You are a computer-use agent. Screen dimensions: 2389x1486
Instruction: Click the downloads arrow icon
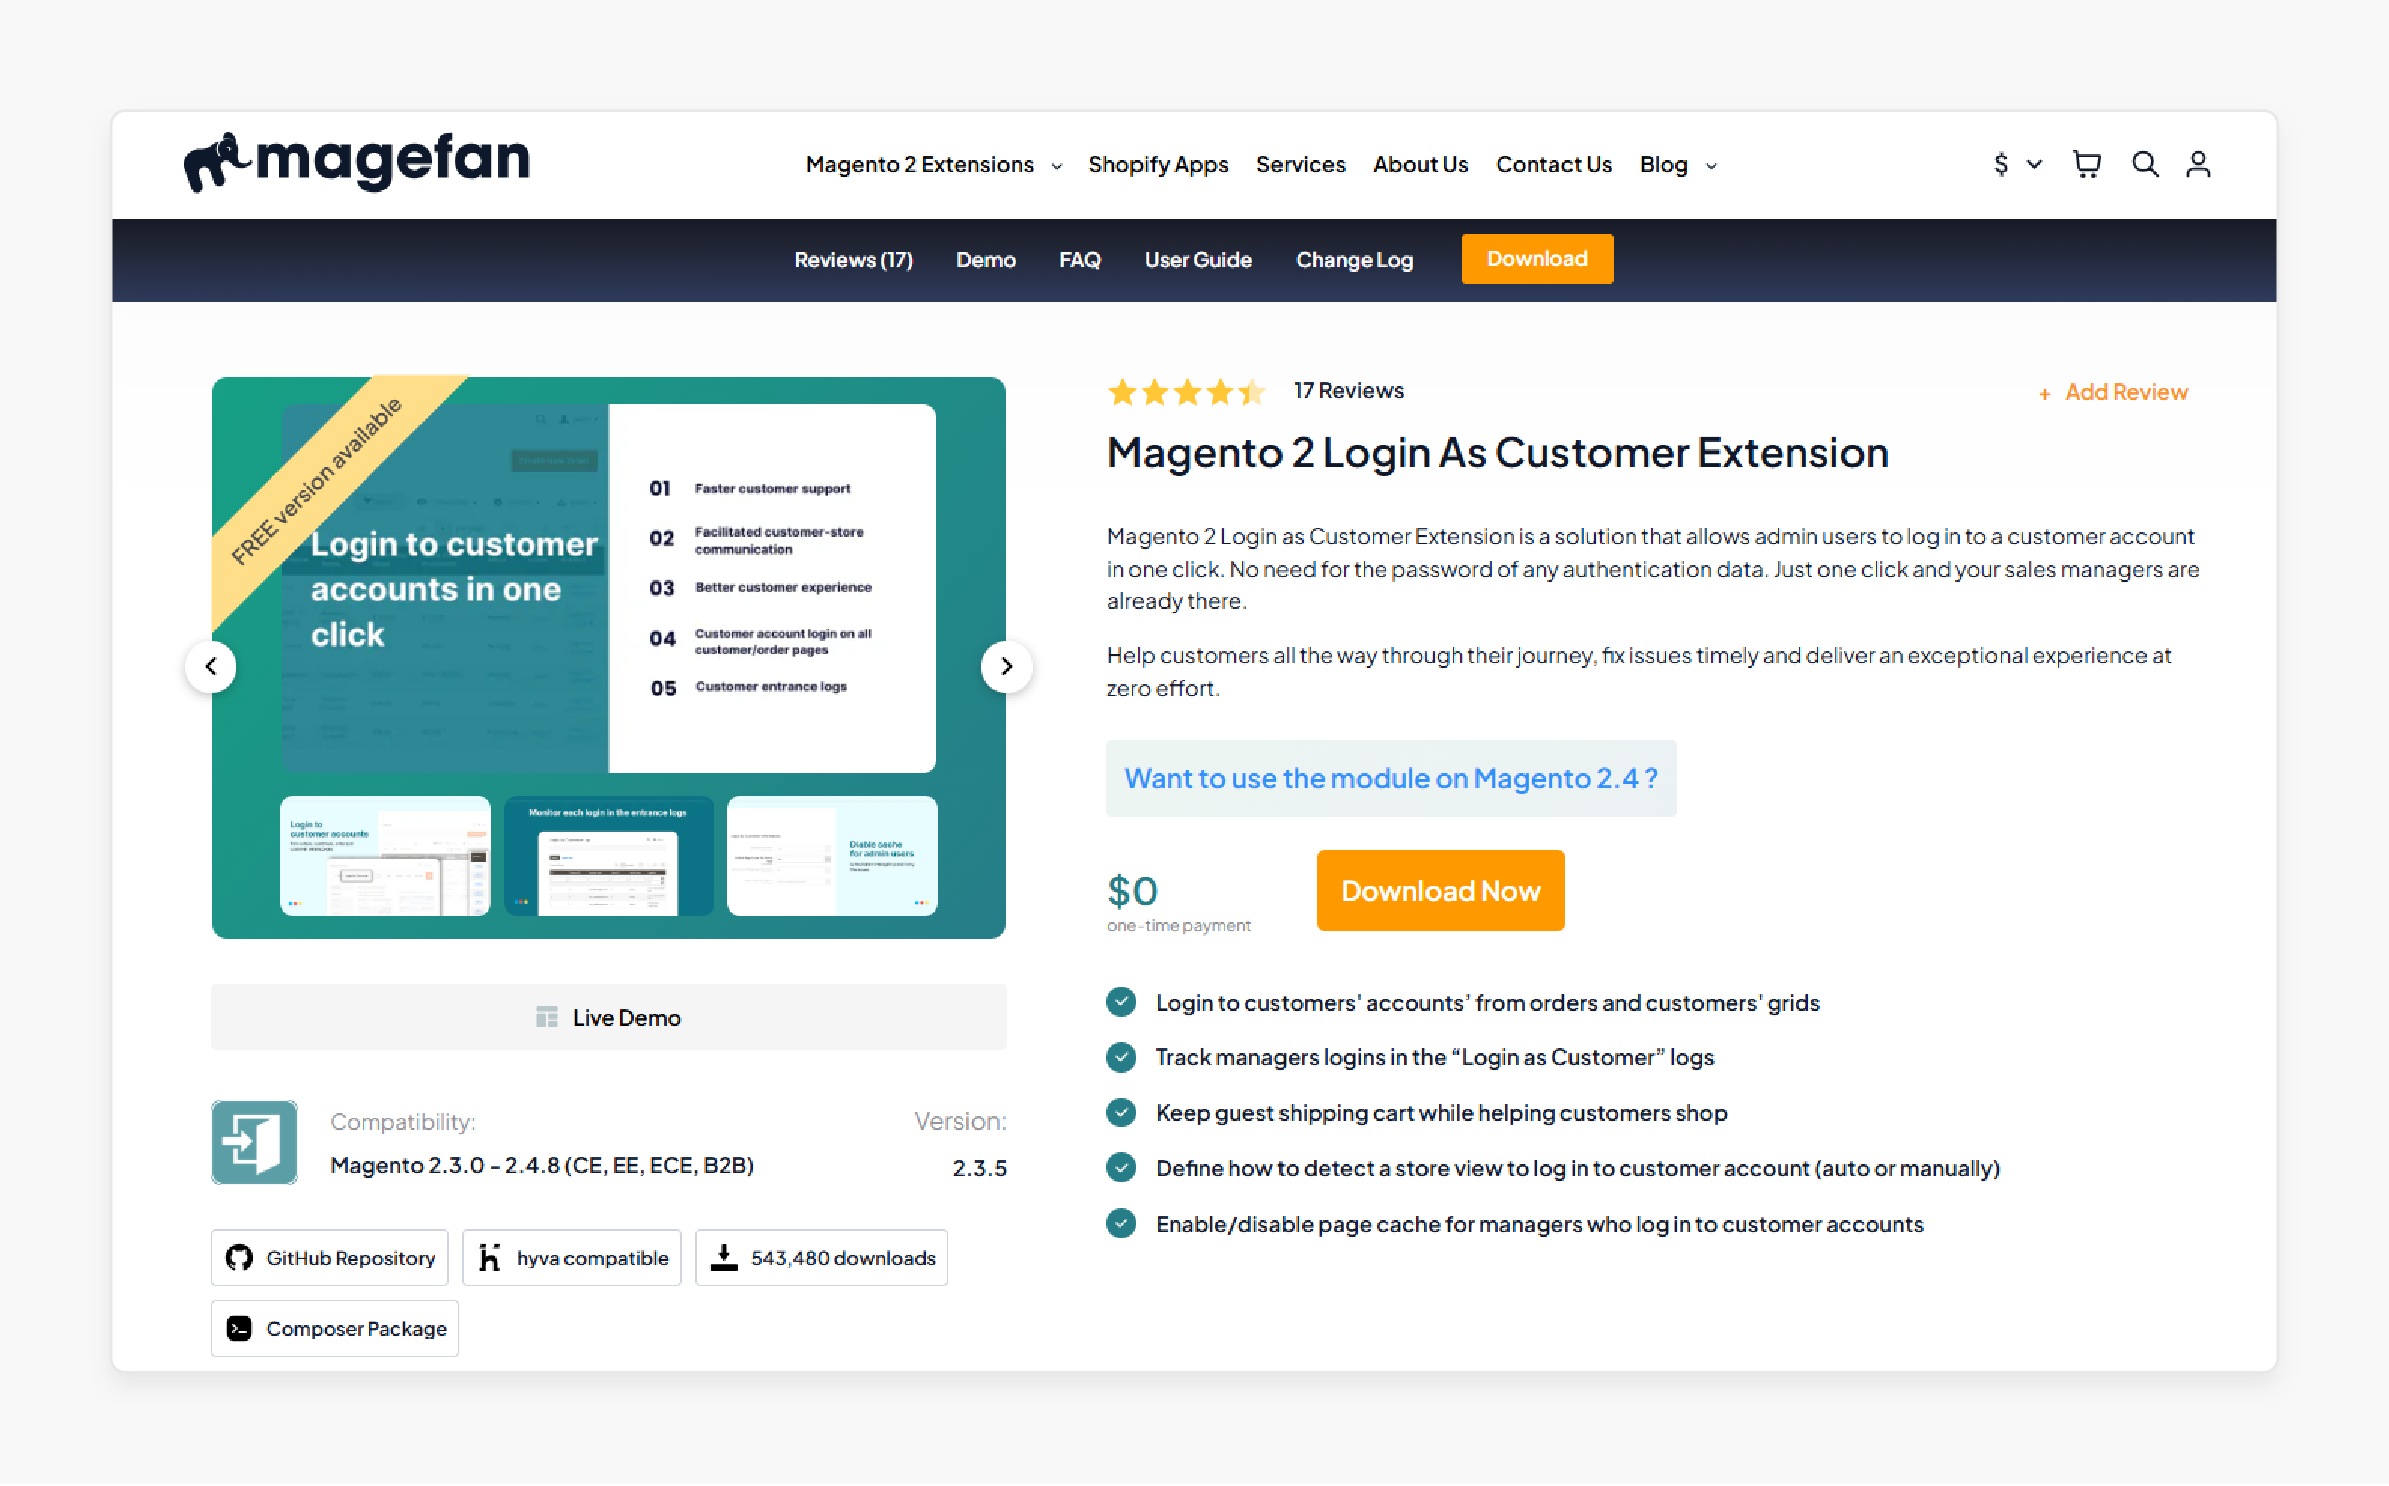pos(724,1257)
